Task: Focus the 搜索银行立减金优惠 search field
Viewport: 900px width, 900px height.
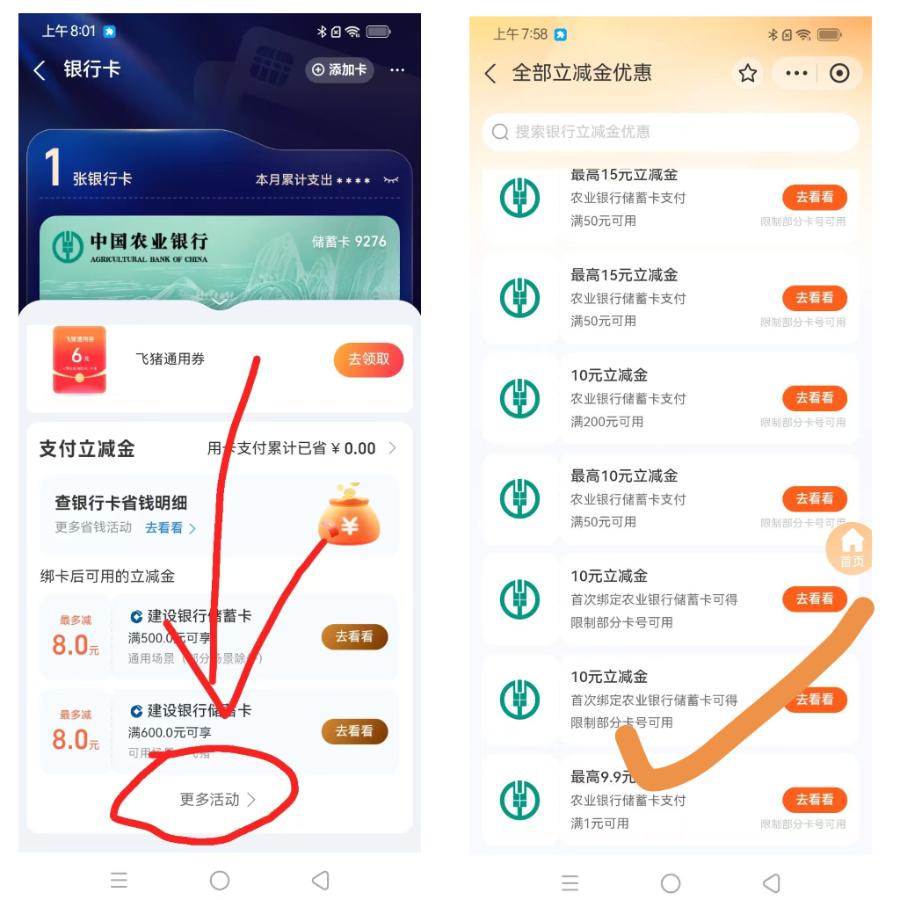Action: point(670,132)
